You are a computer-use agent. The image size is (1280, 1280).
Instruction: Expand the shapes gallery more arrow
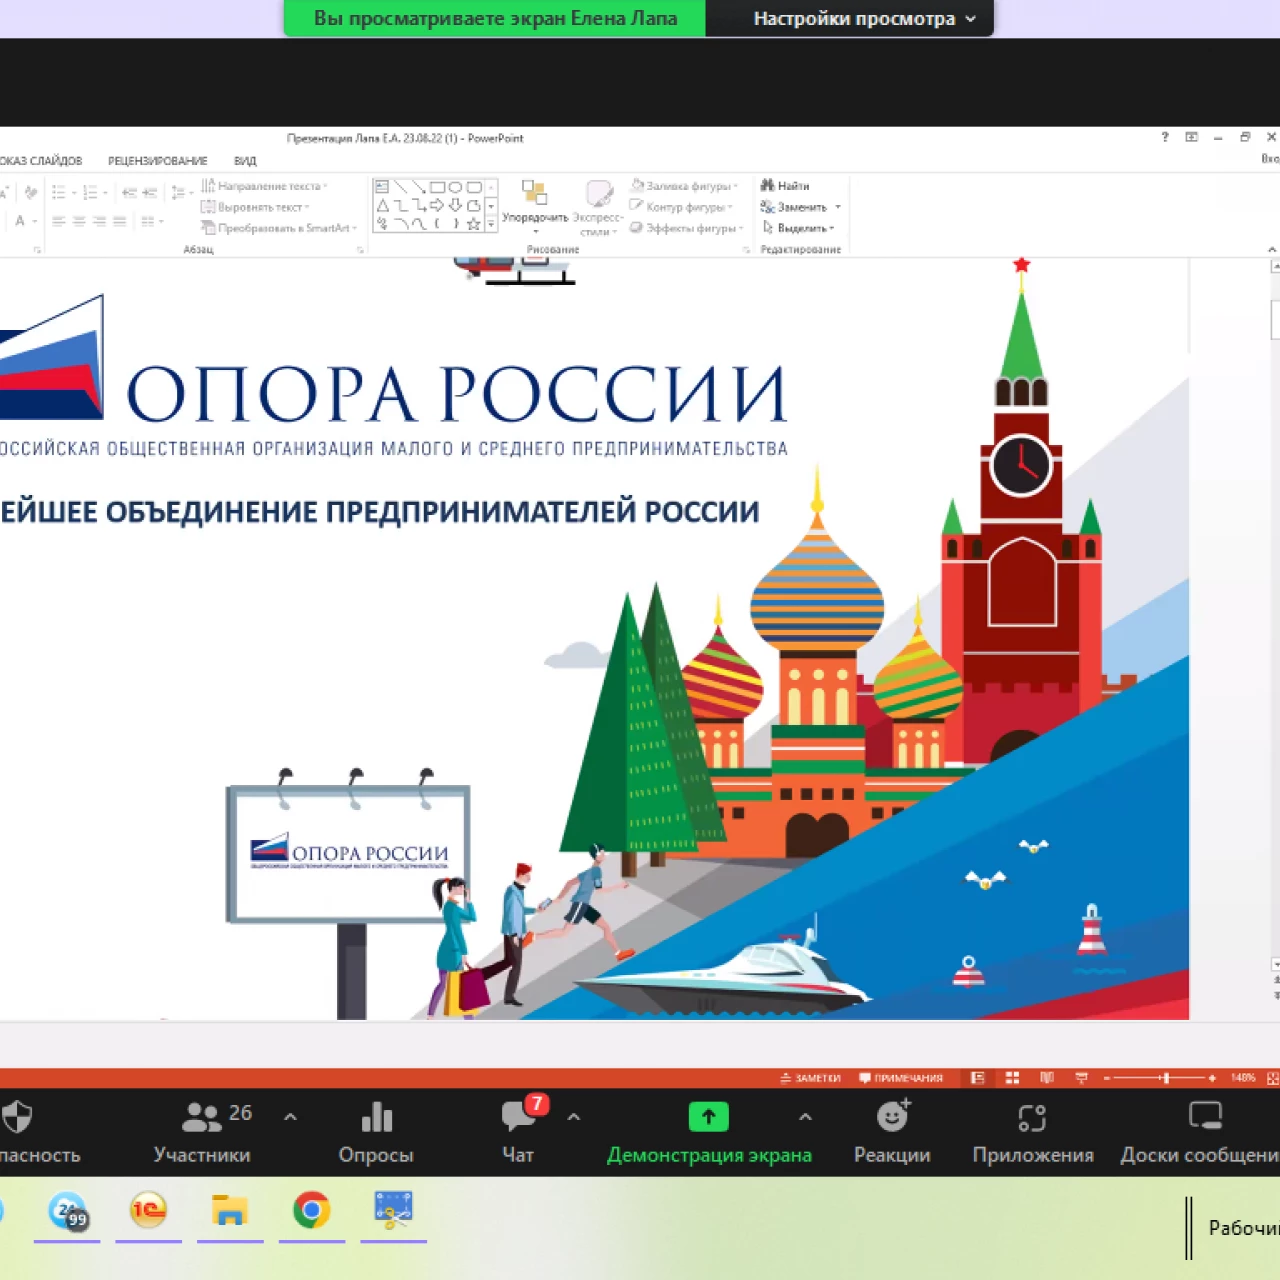491,225
